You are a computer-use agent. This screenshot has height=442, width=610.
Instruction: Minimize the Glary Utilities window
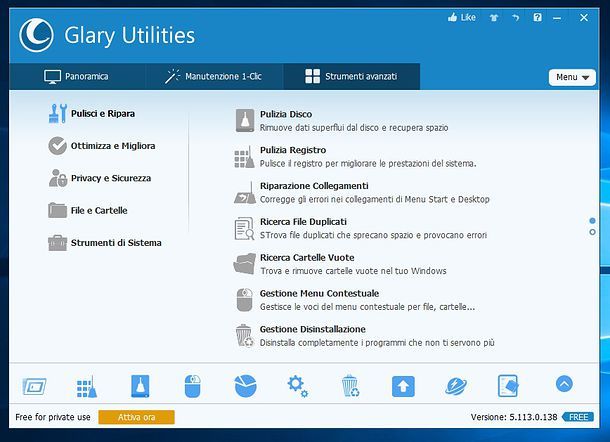557,18
